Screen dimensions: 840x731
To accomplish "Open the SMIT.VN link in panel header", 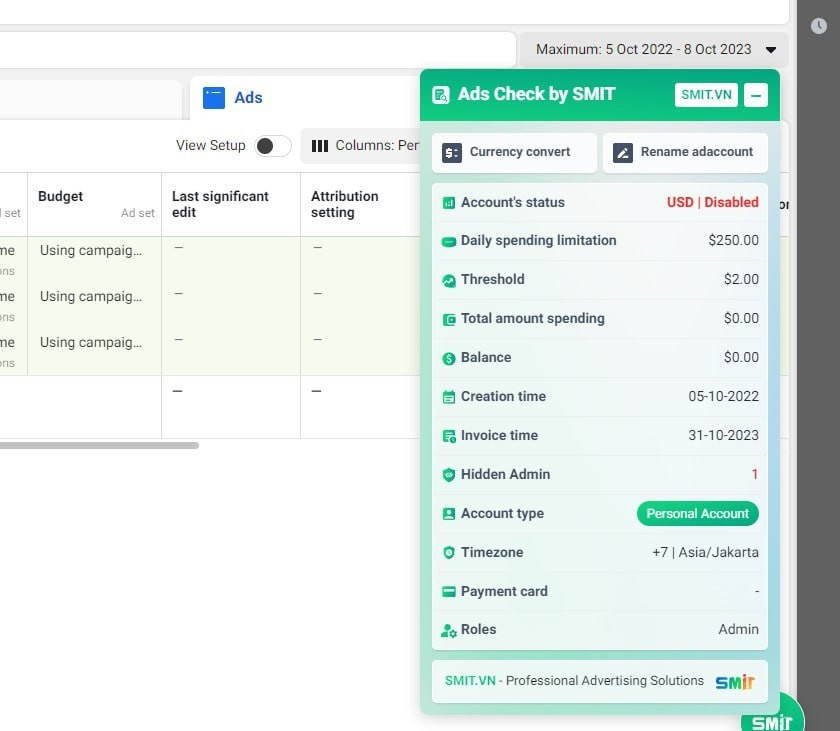I will coord(706,95).
